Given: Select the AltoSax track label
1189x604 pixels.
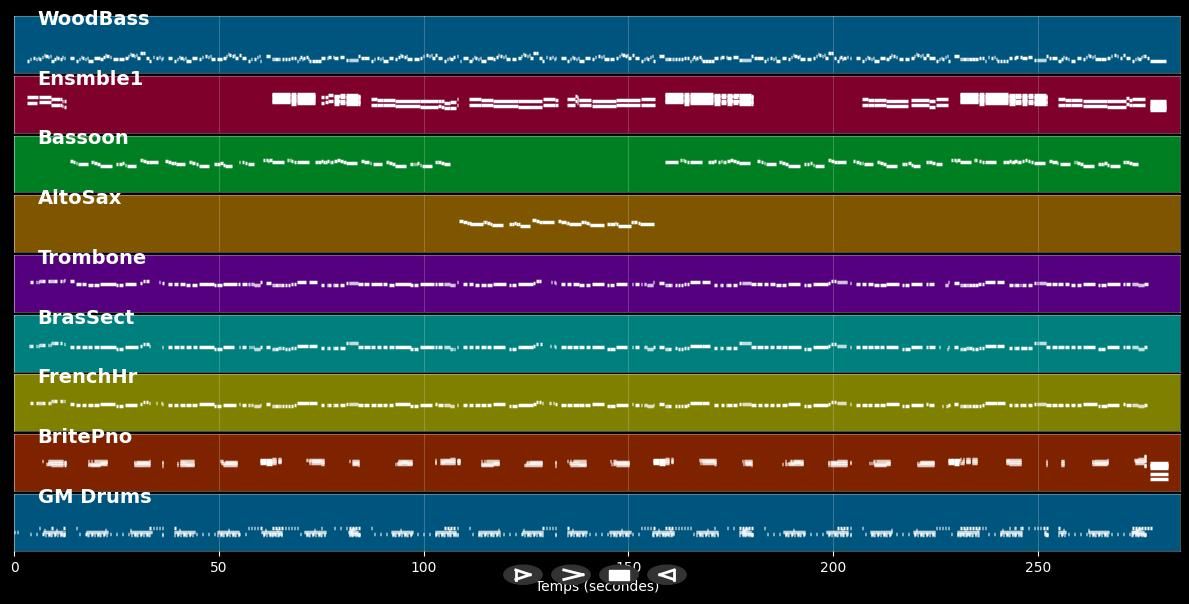Looking at the screenshot, I should [x=79, y=198].
